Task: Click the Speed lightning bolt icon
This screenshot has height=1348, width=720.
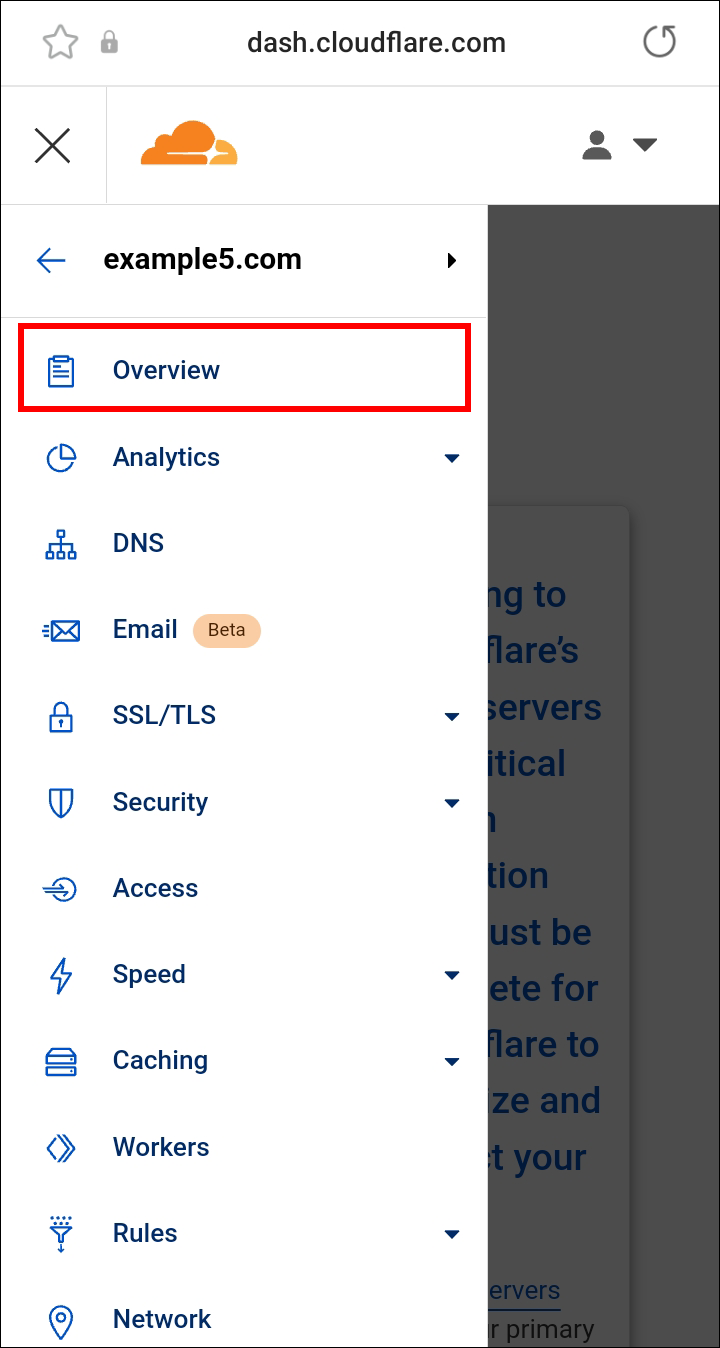Action: 61,975
